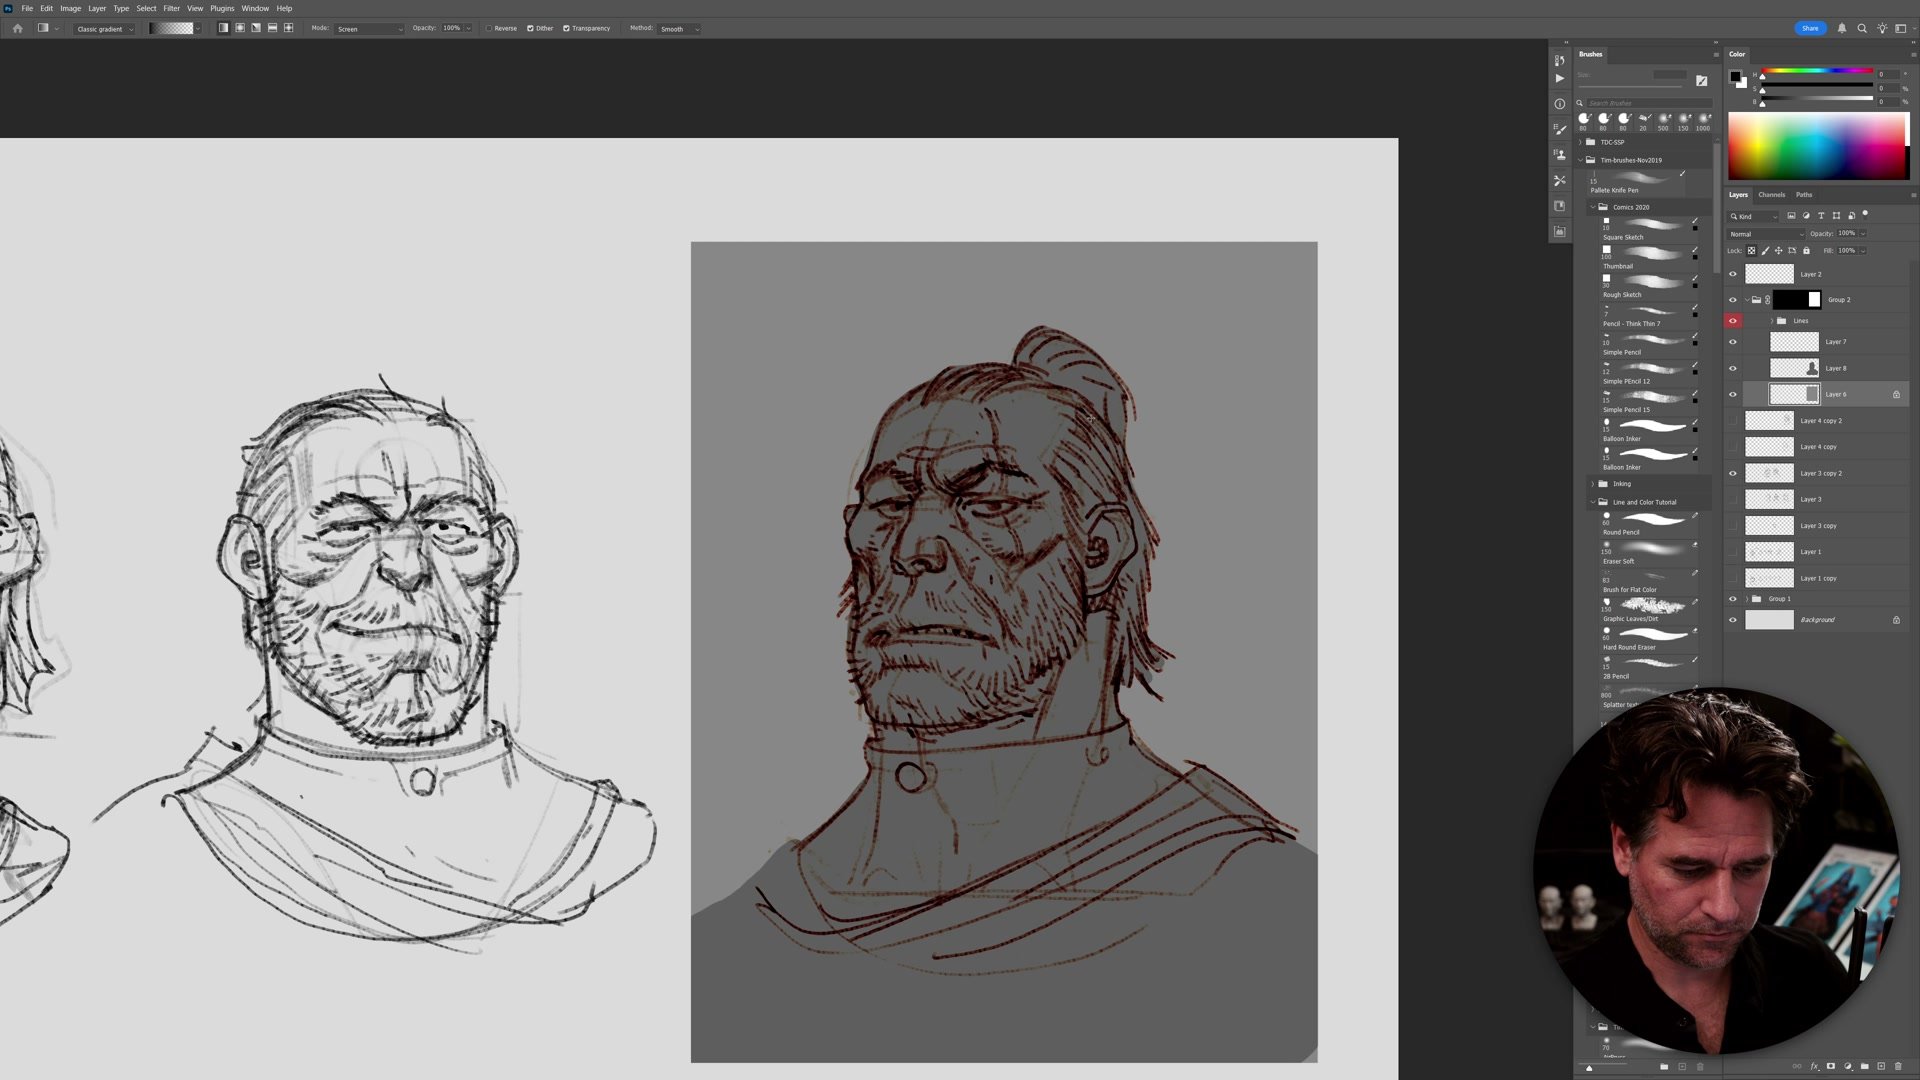Click the foreground color swatch
Viewport: 1920px width, 1080px height.
click(1736, 76)
